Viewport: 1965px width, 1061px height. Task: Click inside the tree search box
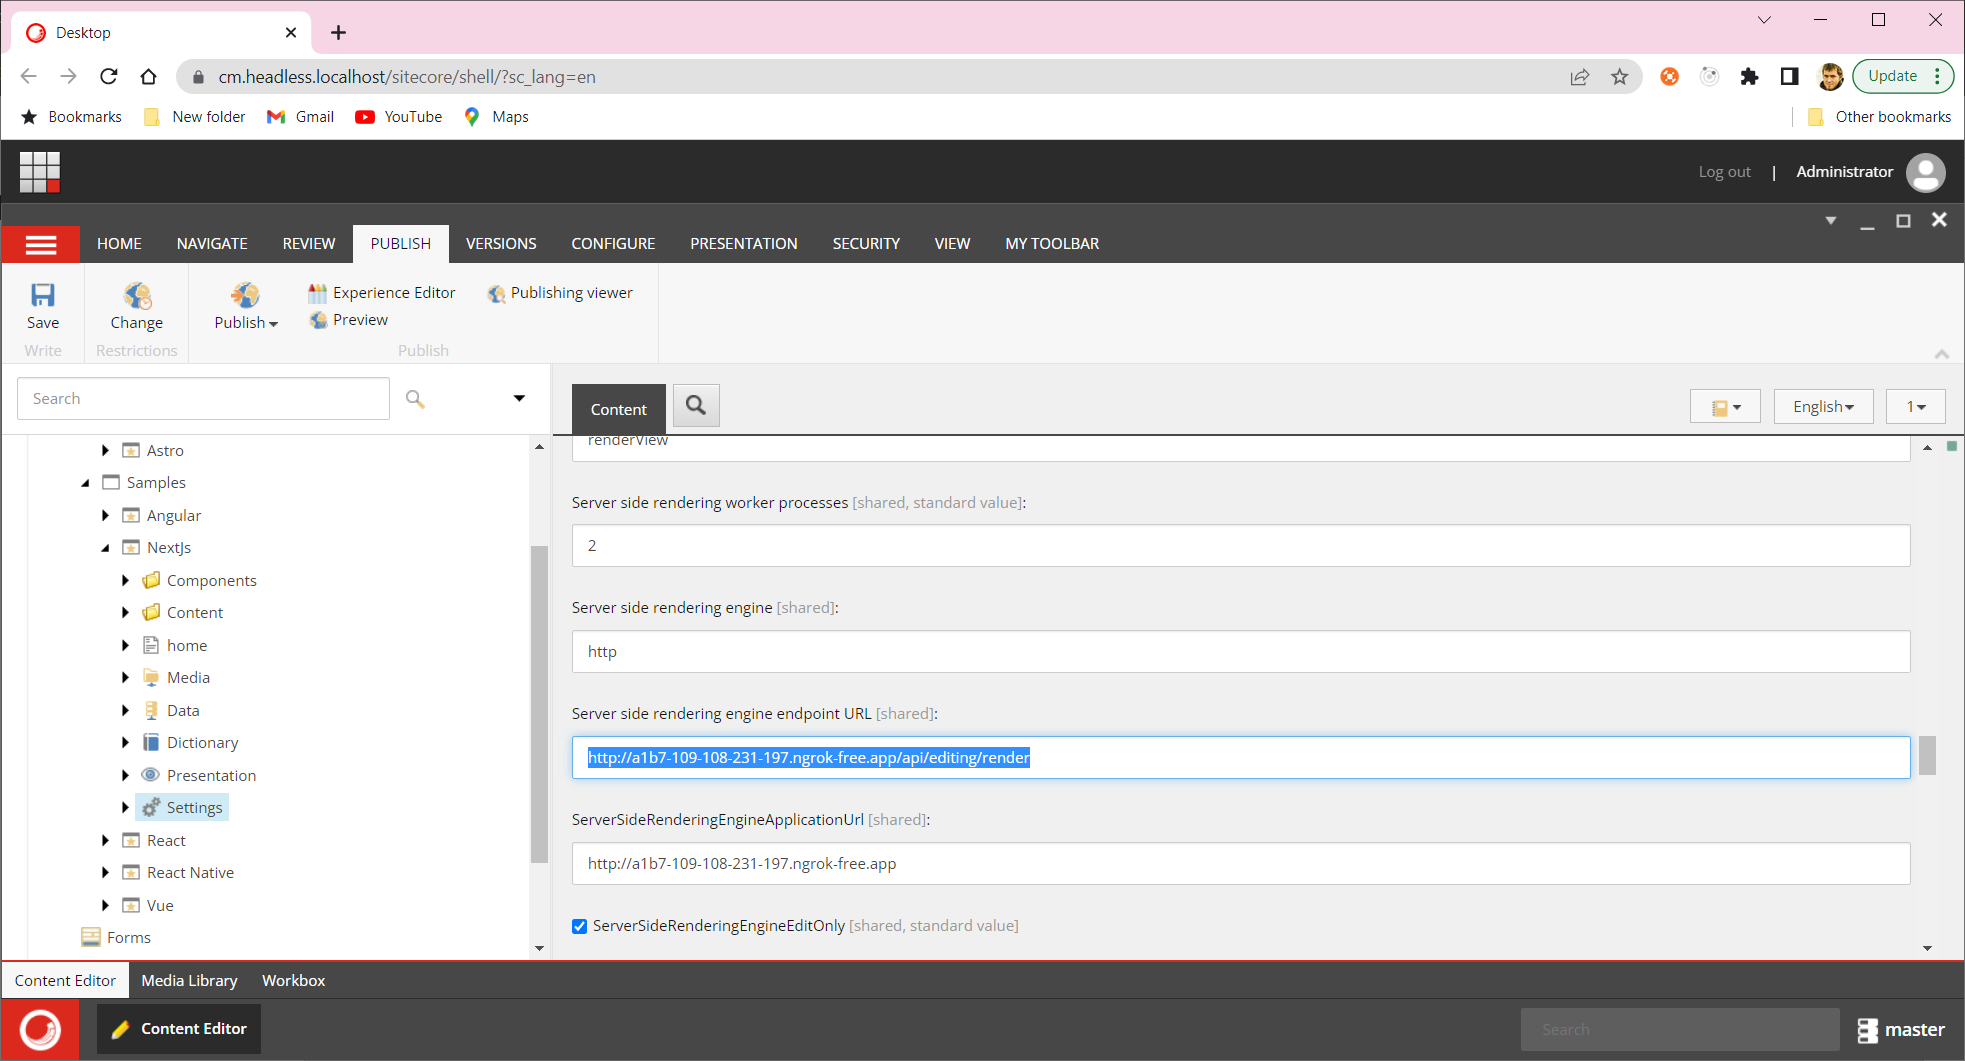(x=203, y=398)
